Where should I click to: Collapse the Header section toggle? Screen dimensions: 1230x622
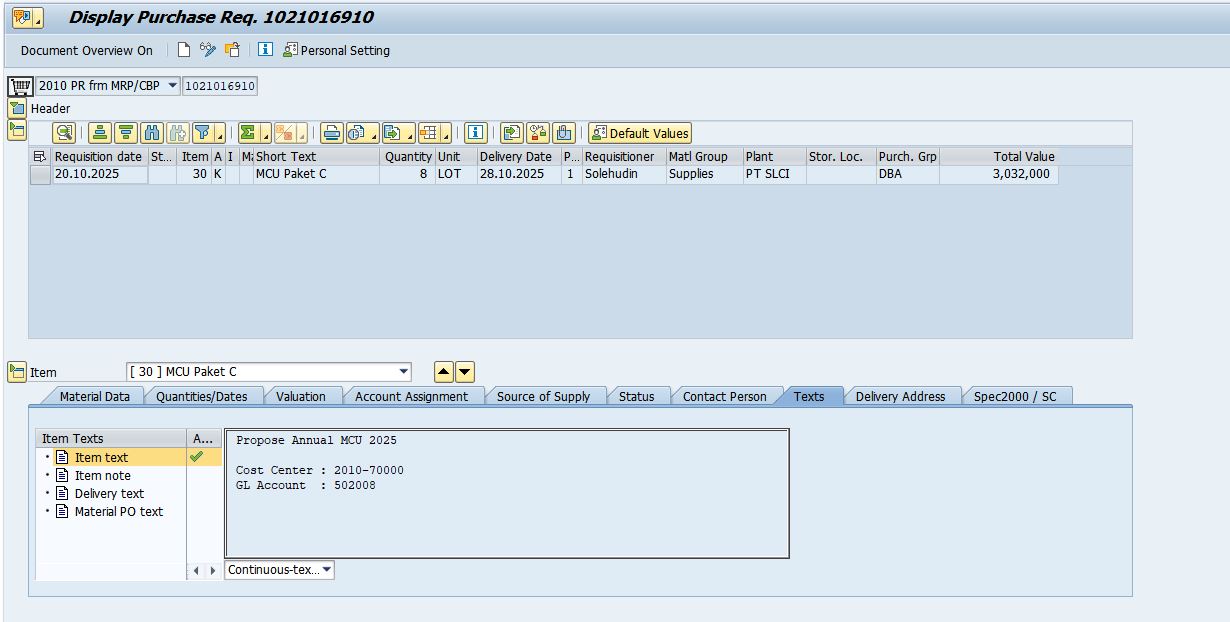17,108
